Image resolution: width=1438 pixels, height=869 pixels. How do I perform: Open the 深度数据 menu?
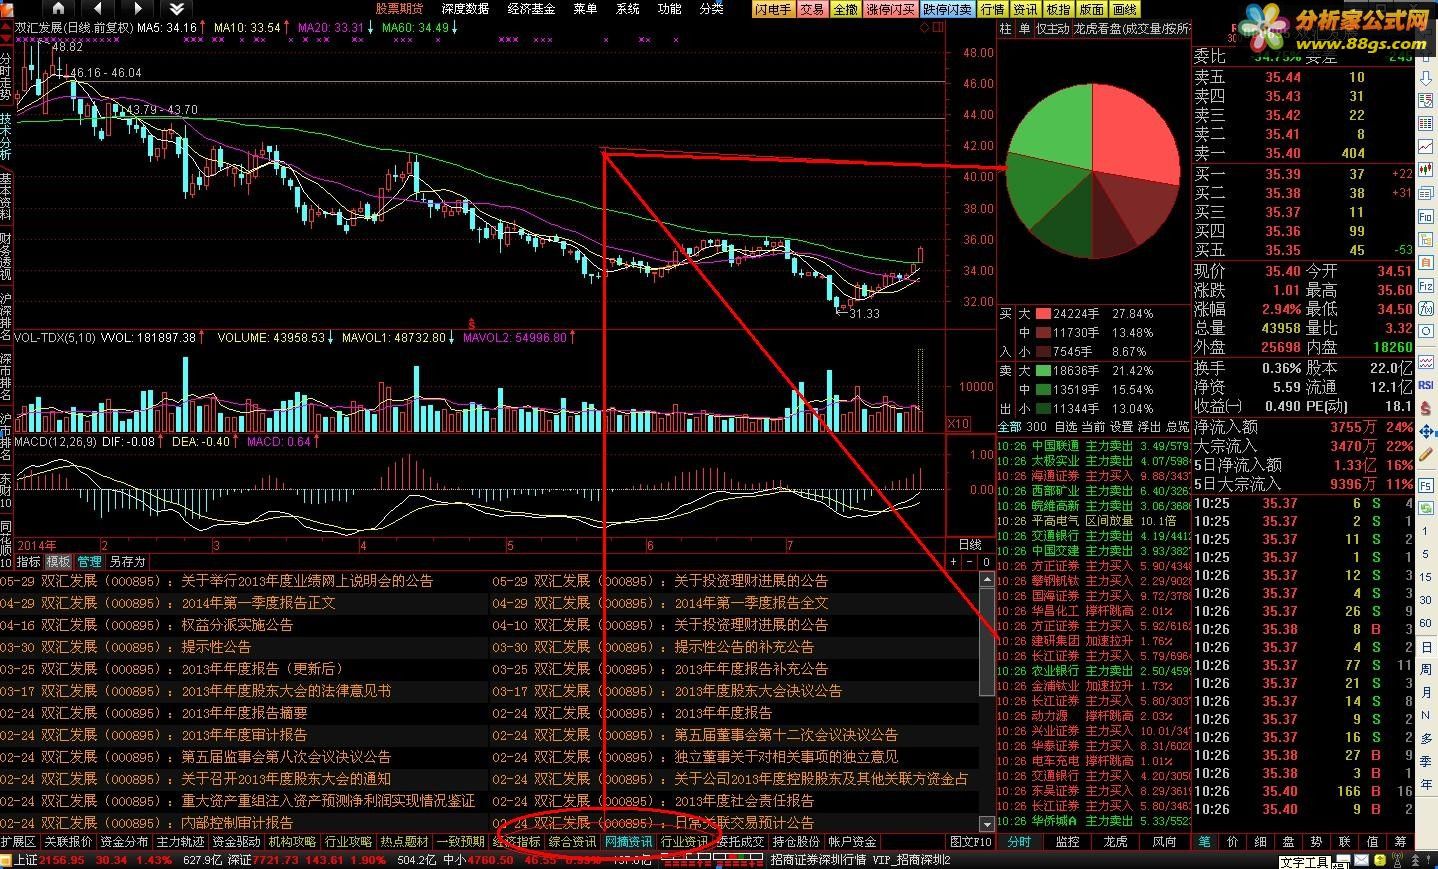tap(465, 9)
